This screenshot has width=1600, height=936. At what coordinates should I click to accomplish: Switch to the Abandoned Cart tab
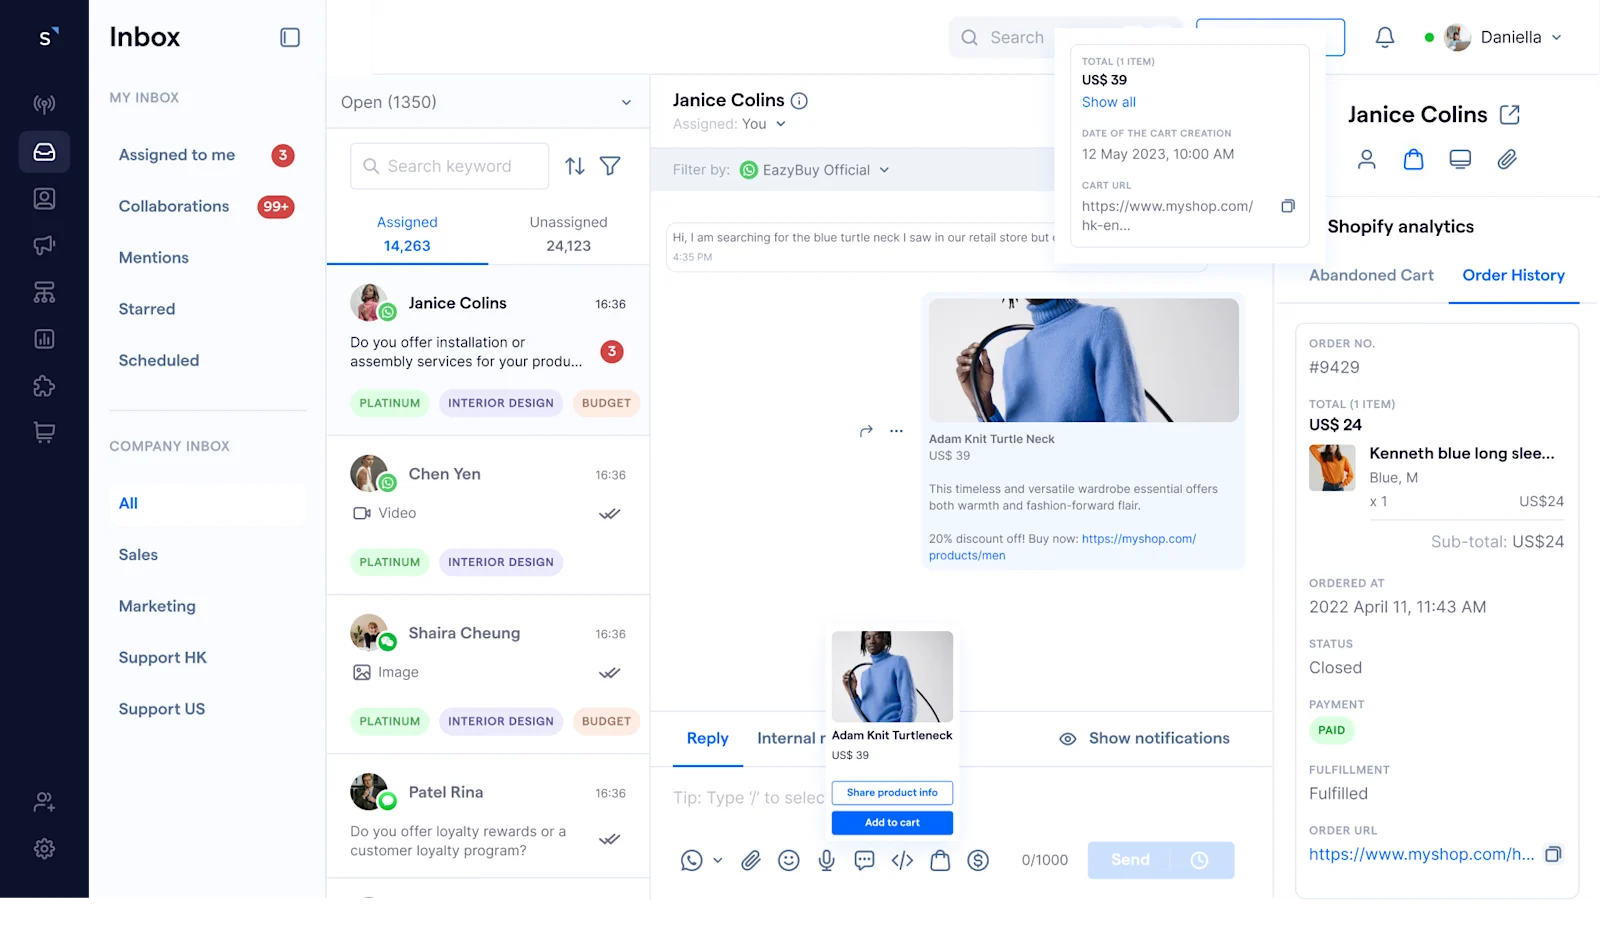1370,275
